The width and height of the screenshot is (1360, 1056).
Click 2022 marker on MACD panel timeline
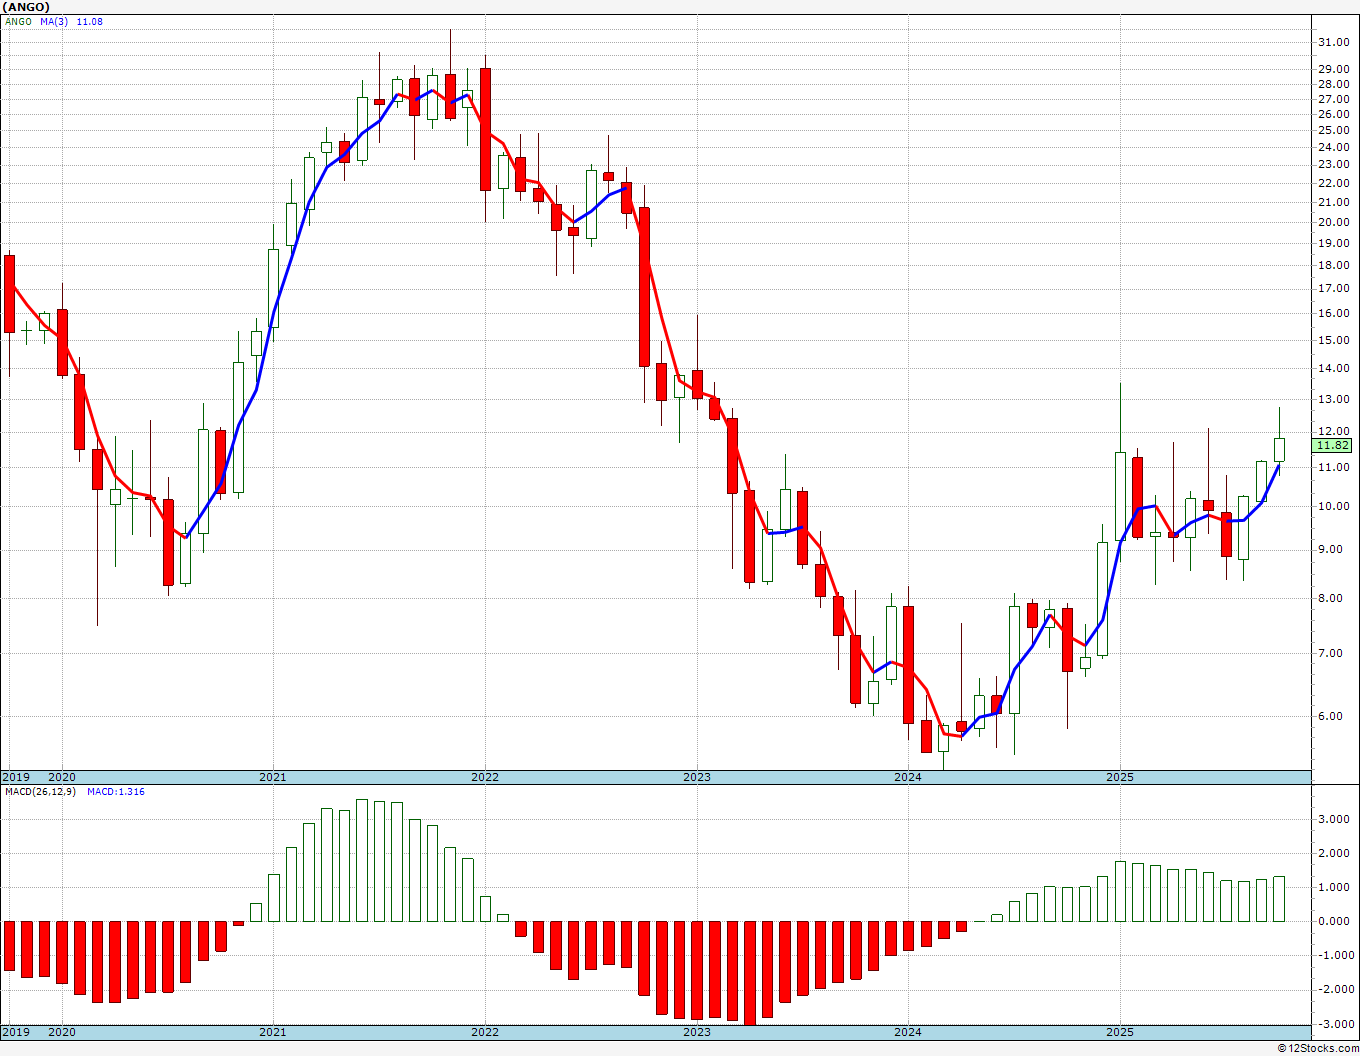click(x=484, y=1032)
